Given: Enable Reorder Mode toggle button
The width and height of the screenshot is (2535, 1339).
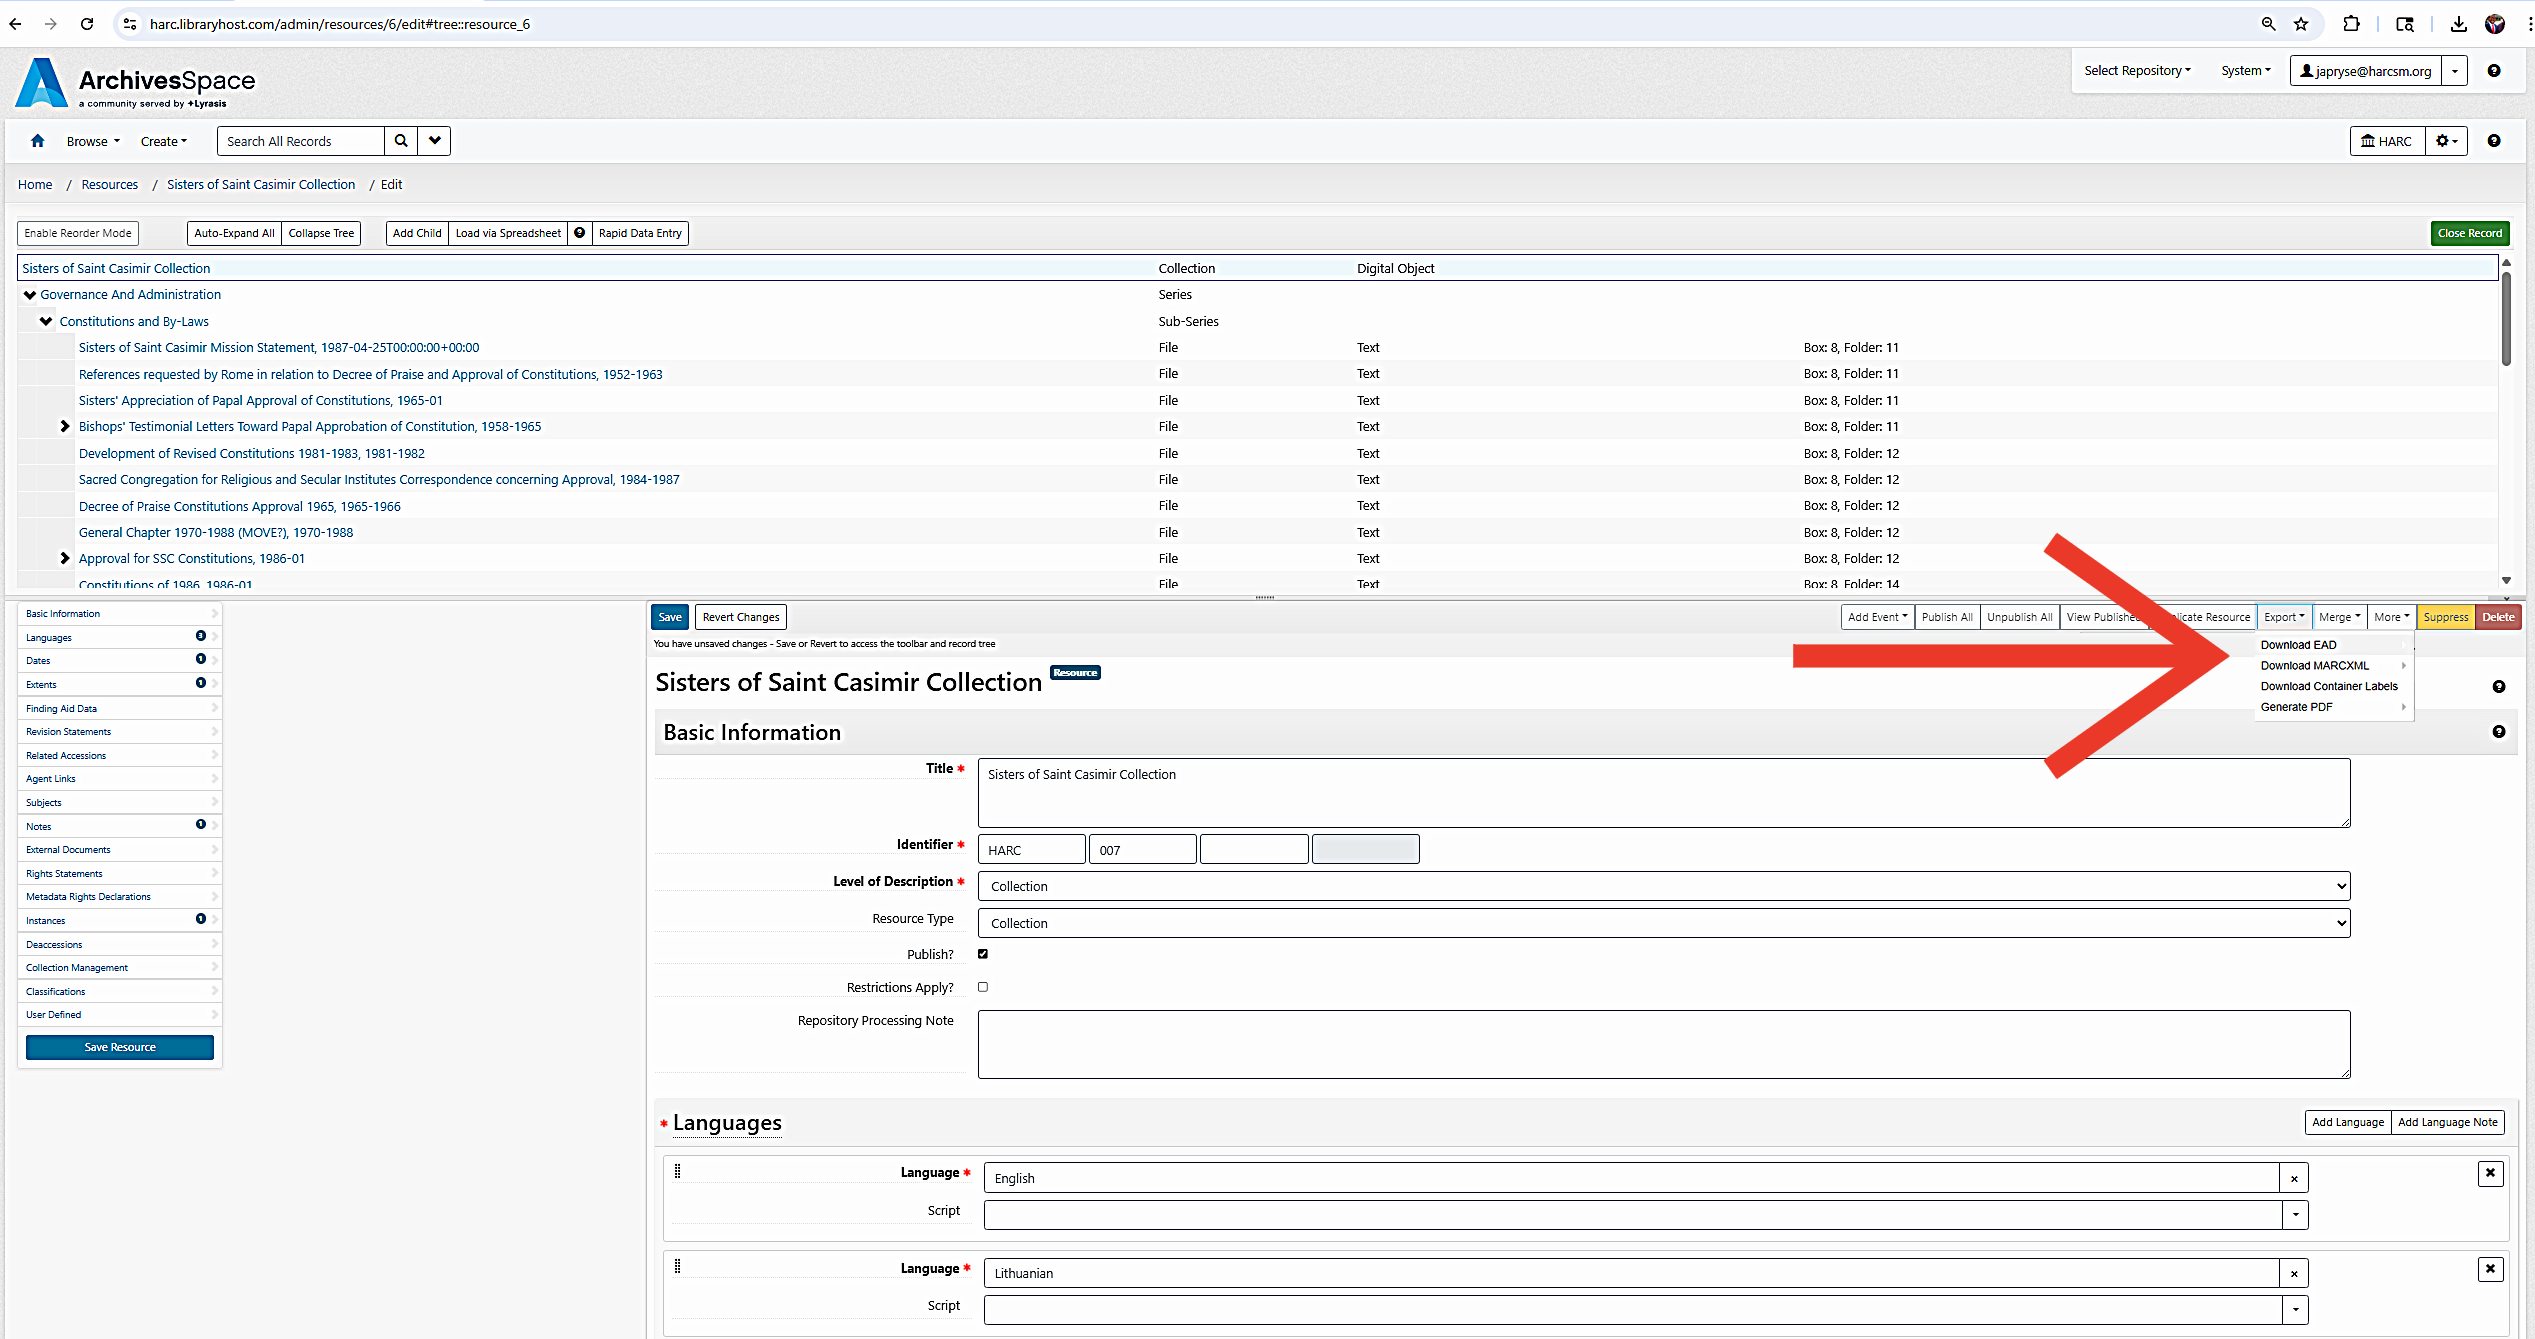Looking at the screenshot, I should tap(78, 233).
